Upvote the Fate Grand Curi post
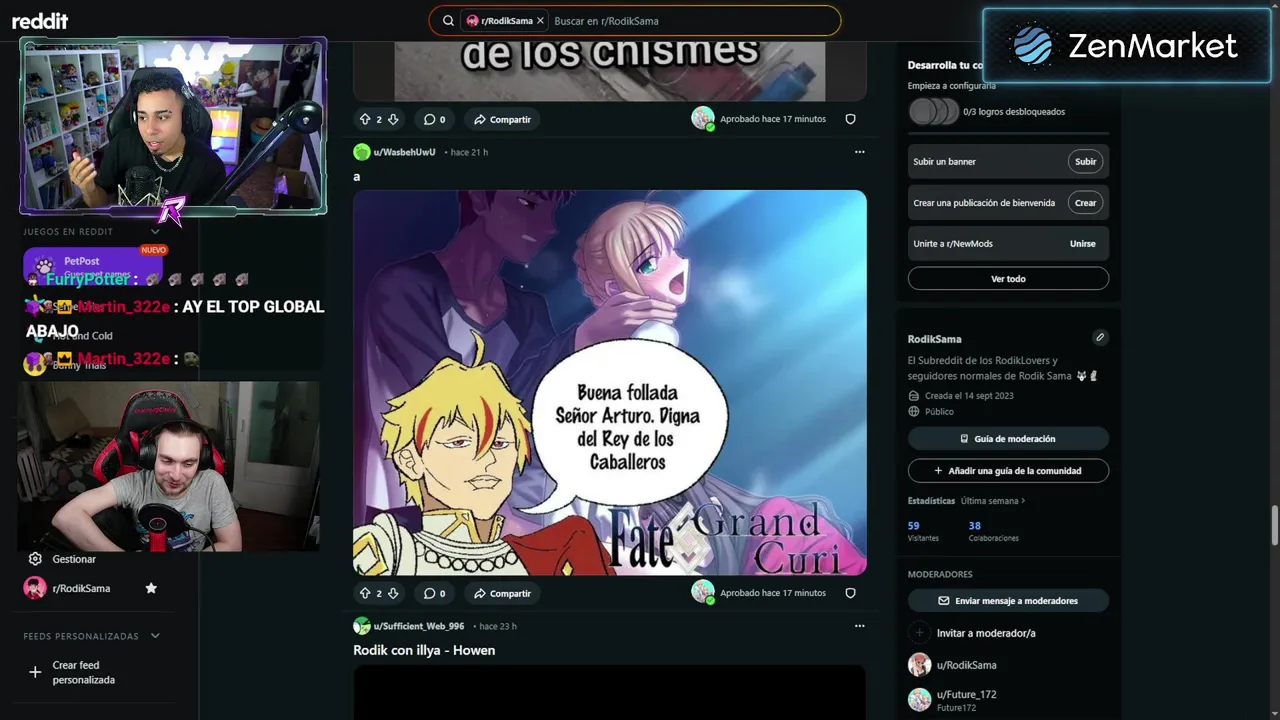This screenshot has width=1280, height=720. click(365, 593)
